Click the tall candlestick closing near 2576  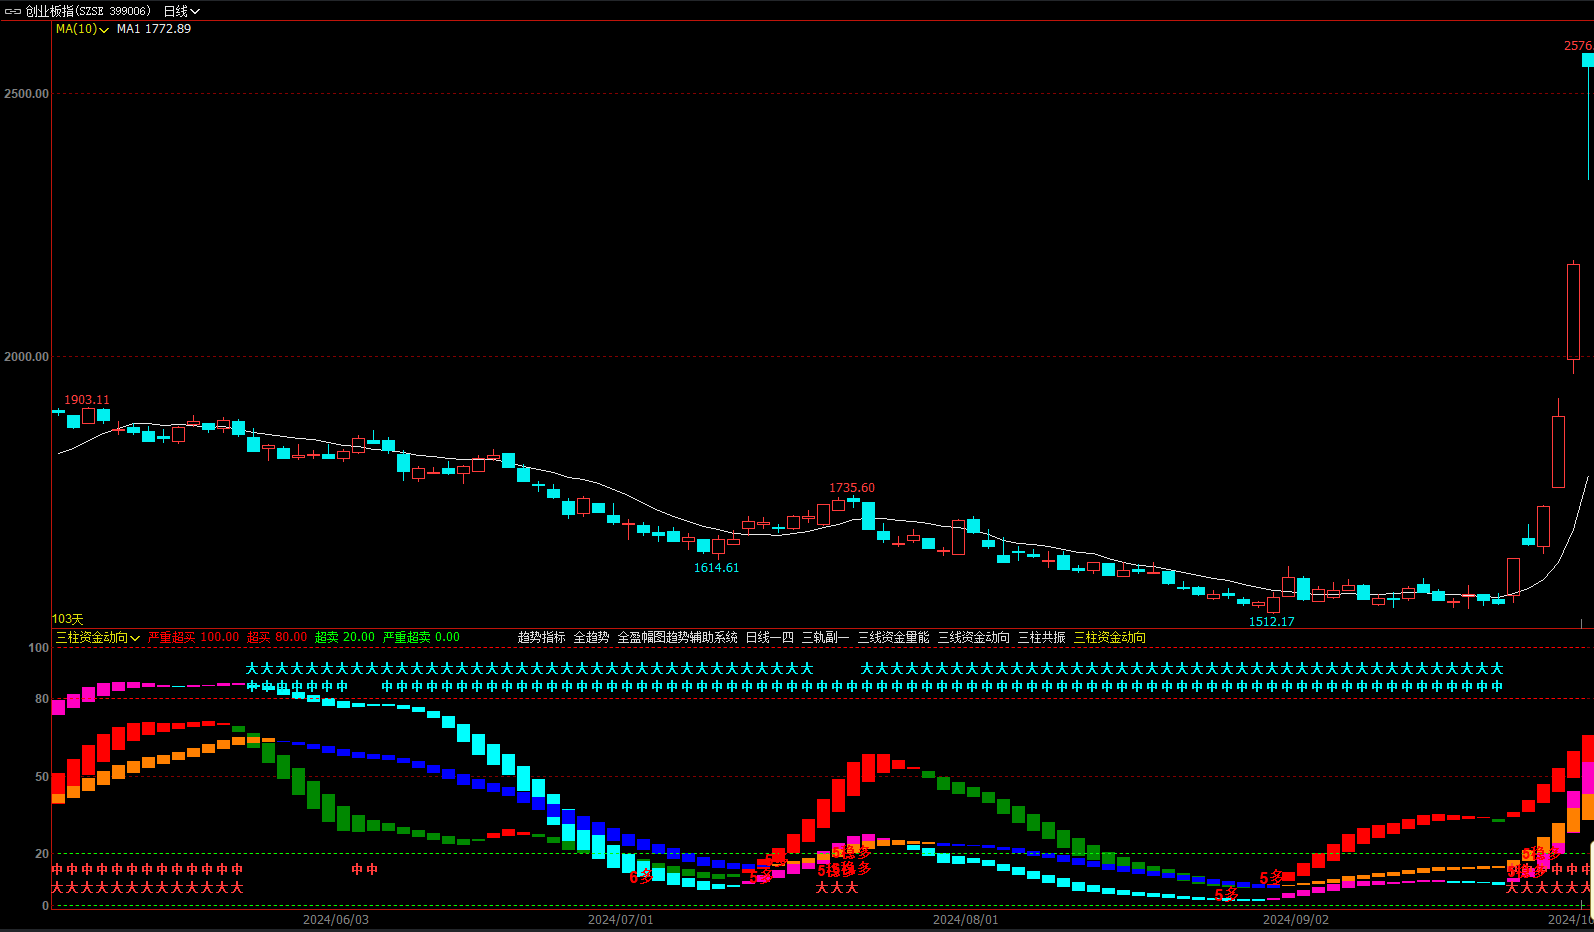[1588, 115]
